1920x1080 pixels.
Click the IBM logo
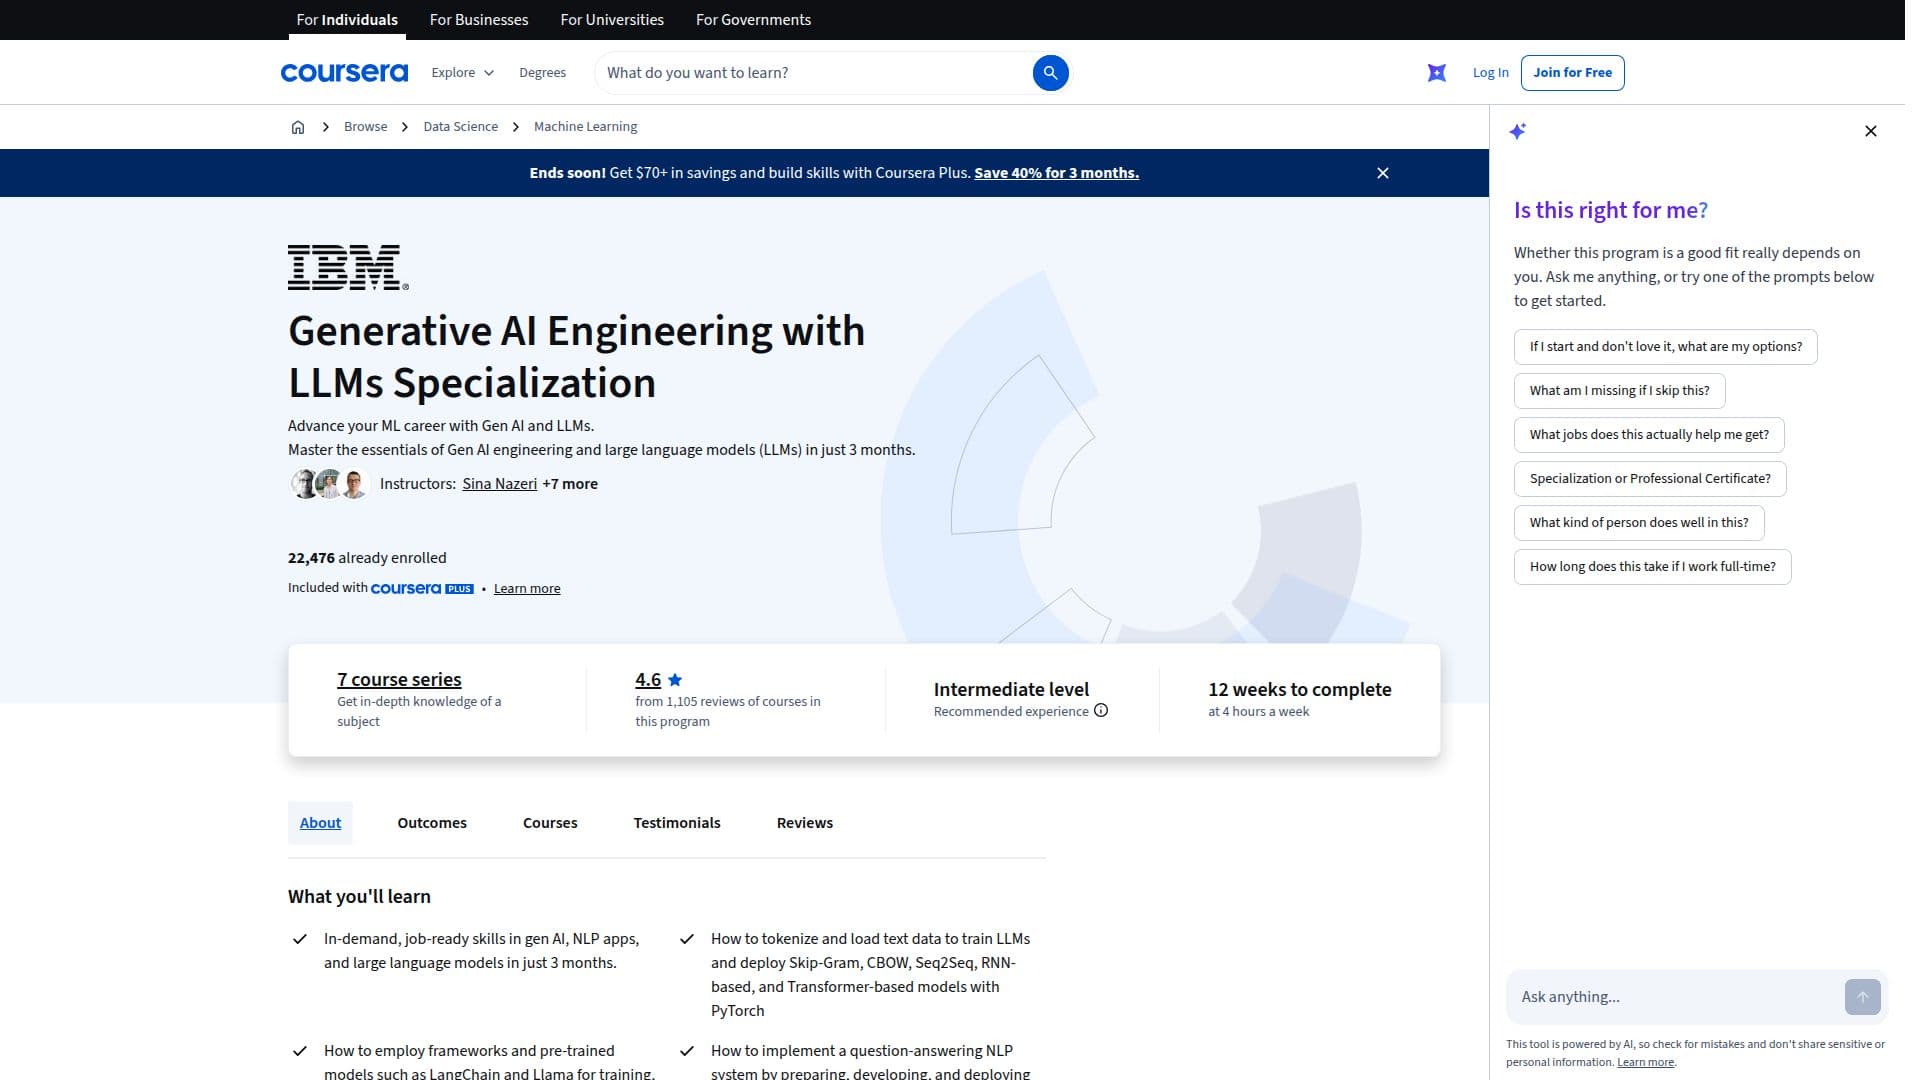(x=348, y=268)
